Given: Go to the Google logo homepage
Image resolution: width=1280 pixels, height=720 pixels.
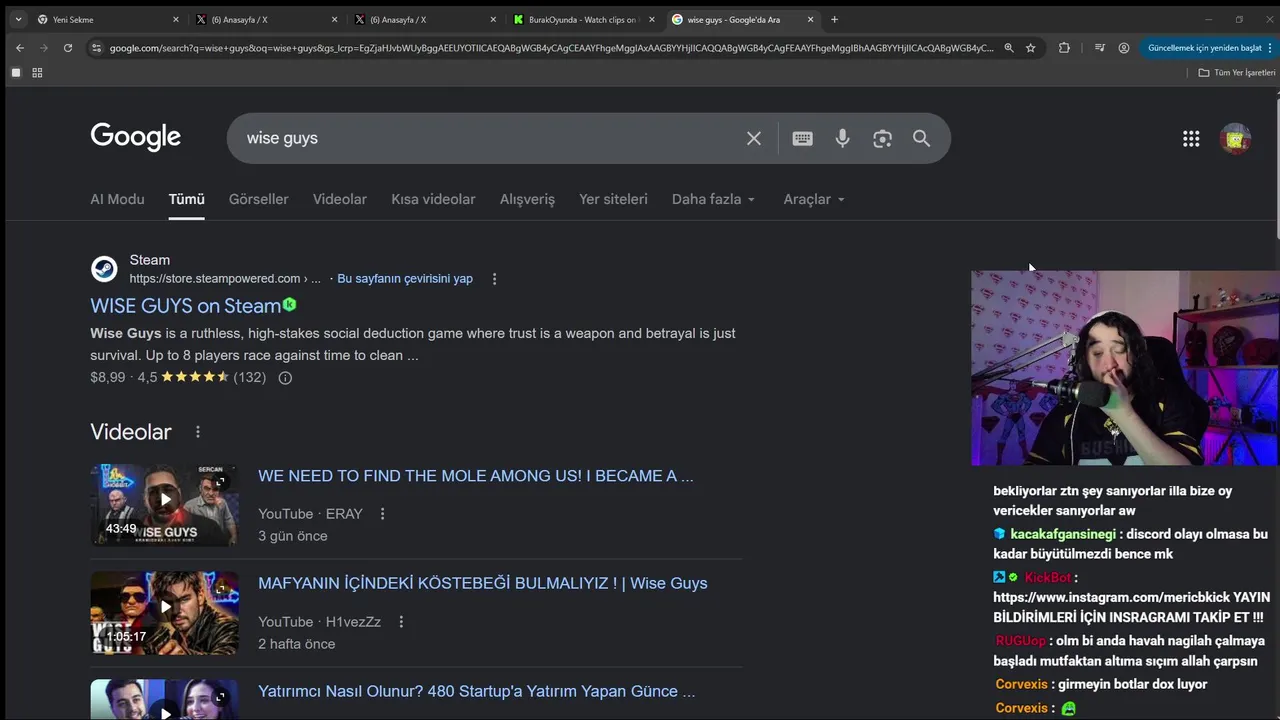Looking at the screenshot, I should pyautogui.click(x=135, y=137).
